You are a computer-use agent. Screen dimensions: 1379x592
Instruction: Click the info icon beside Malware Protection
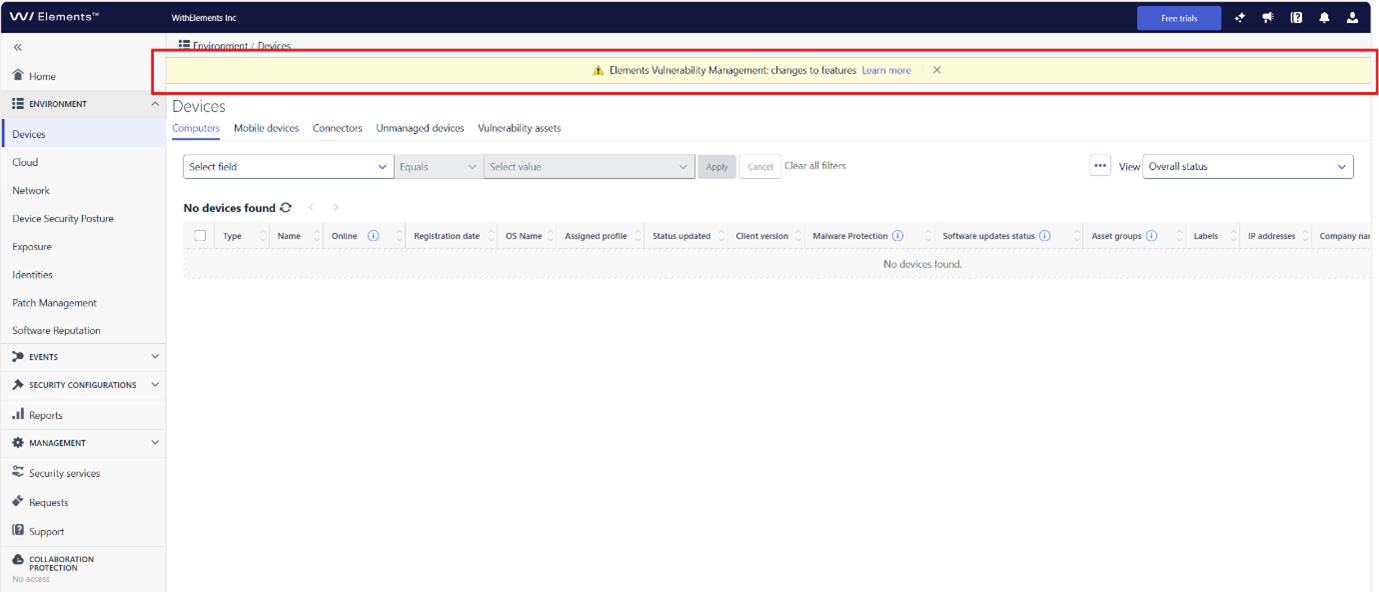pyautogui.click(x=898, y=236)
